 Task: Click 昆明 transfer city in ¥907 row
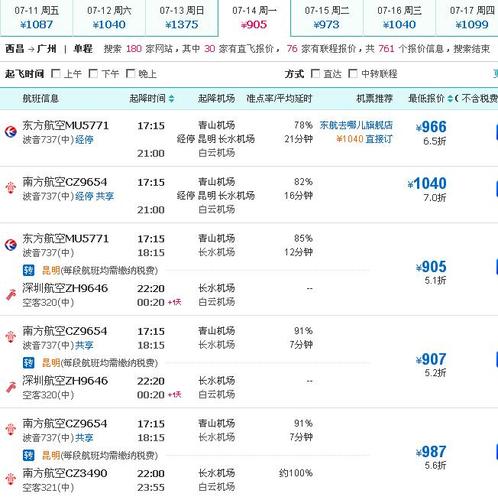51,363
